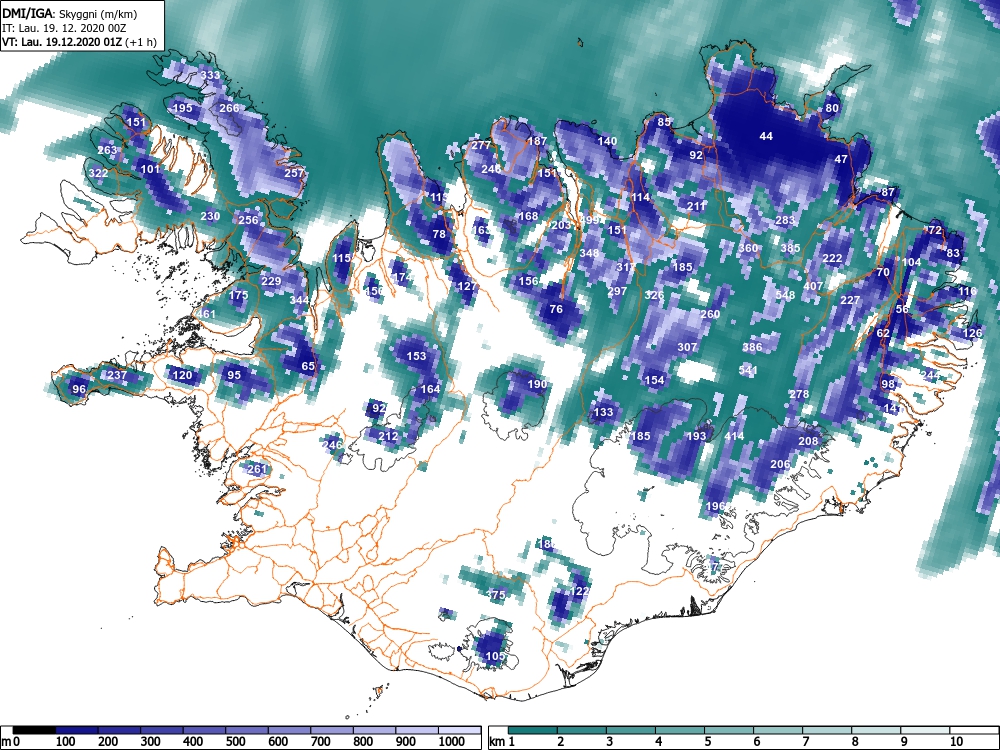Click visibility value 237 on the map
1000x750 pixels.
click(x=117, y=374)
